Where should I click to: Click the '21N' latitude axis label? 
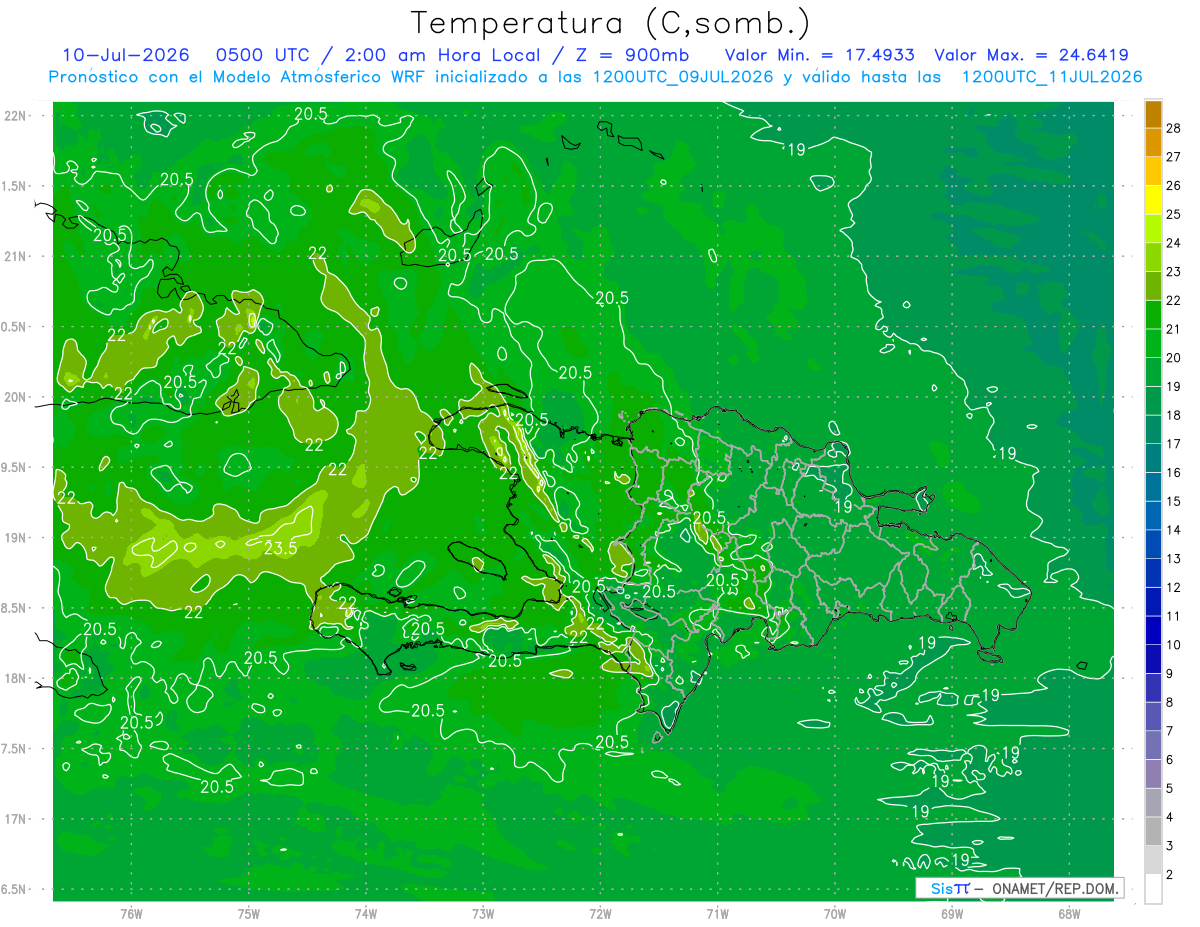tap(13, 256)
